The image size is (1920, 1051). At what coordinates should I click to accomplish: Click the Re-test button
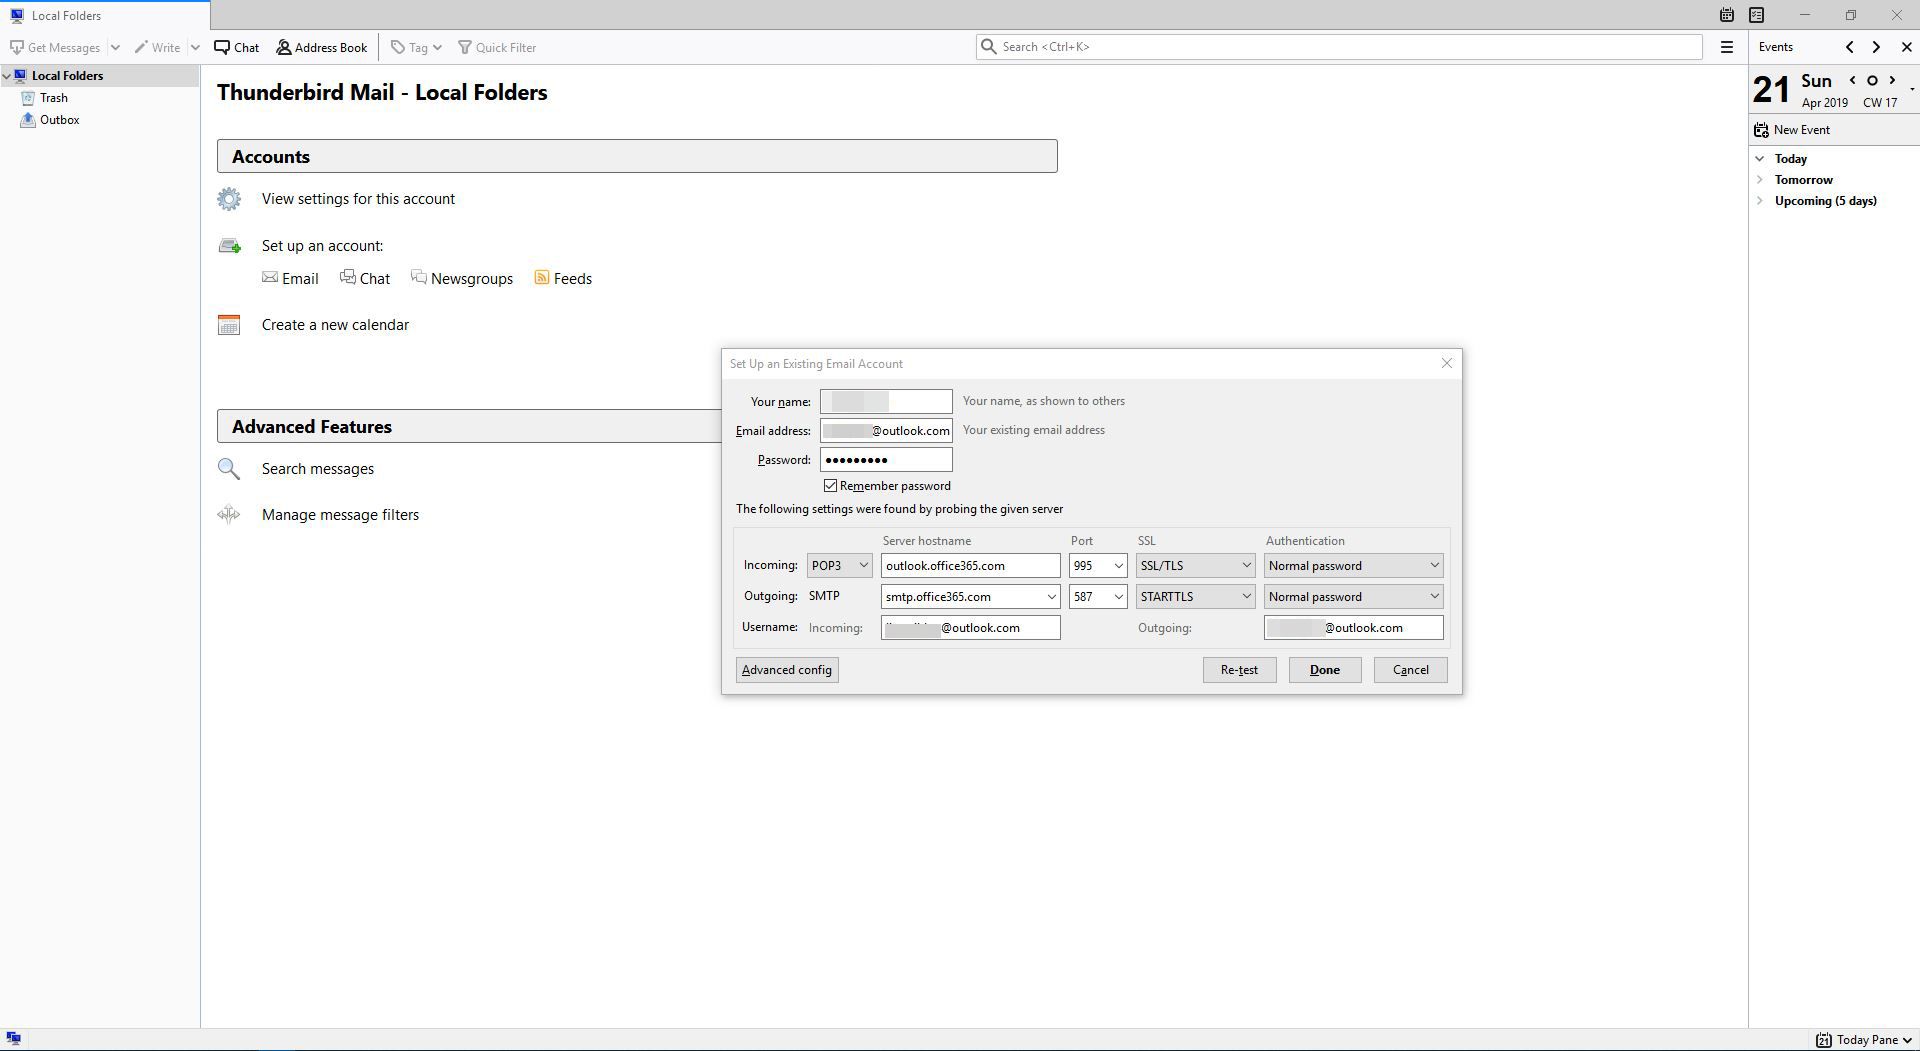(x=1239, y=670)
